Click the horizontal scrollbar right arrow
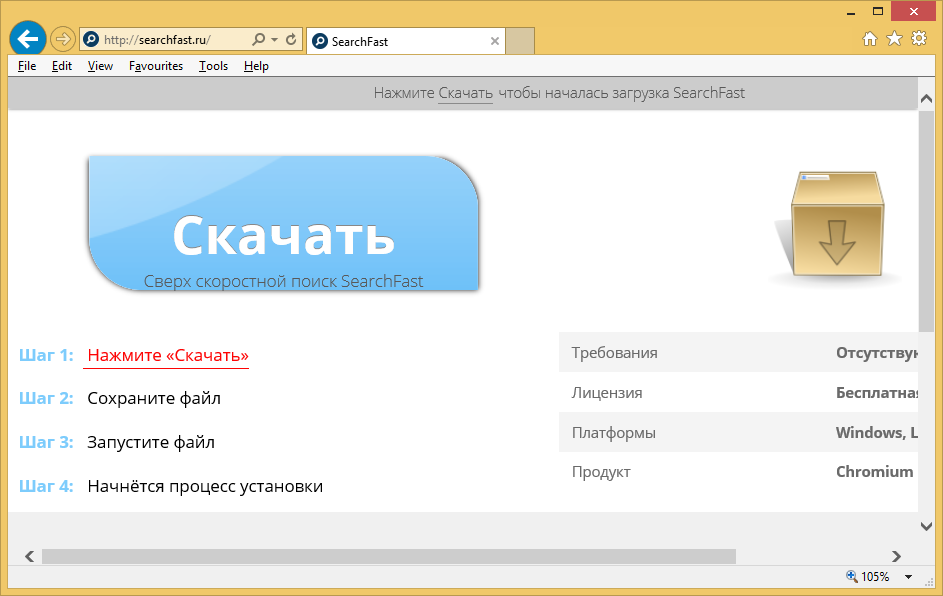This screenshot has width=943, height=596. pyautogui.click(x=896, y=556)
